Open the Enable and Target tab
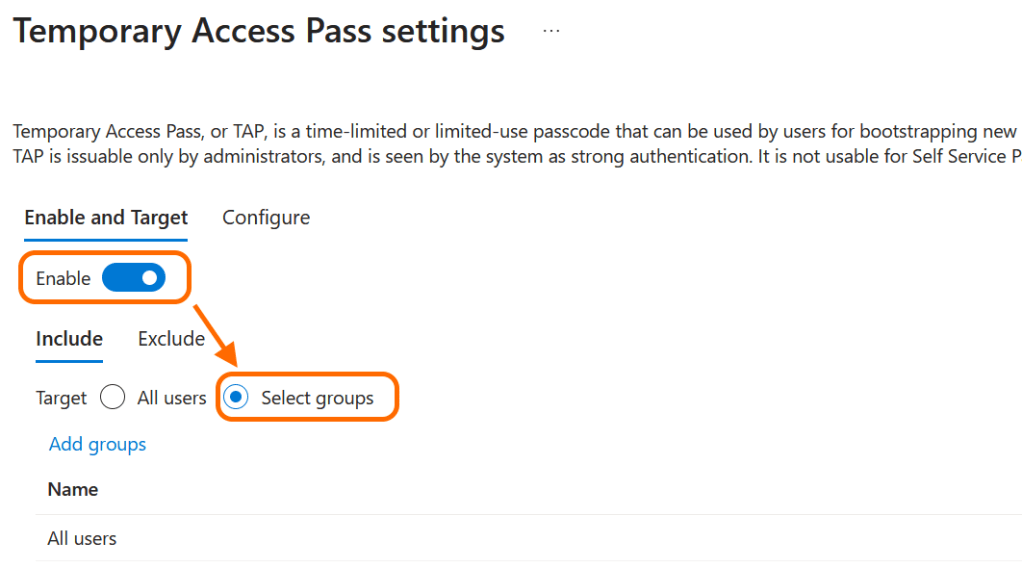The height and width of the screenshot is (568, 1022). [106, 217]
